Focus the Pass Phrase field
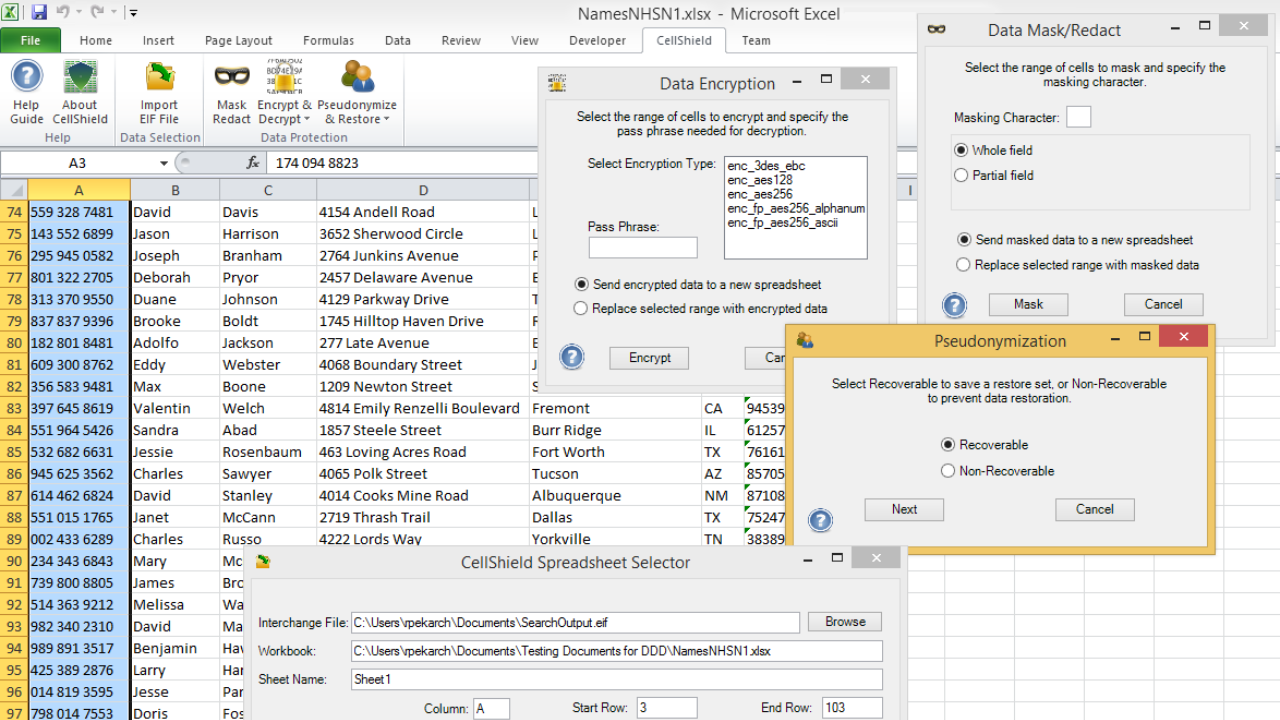 643,247
